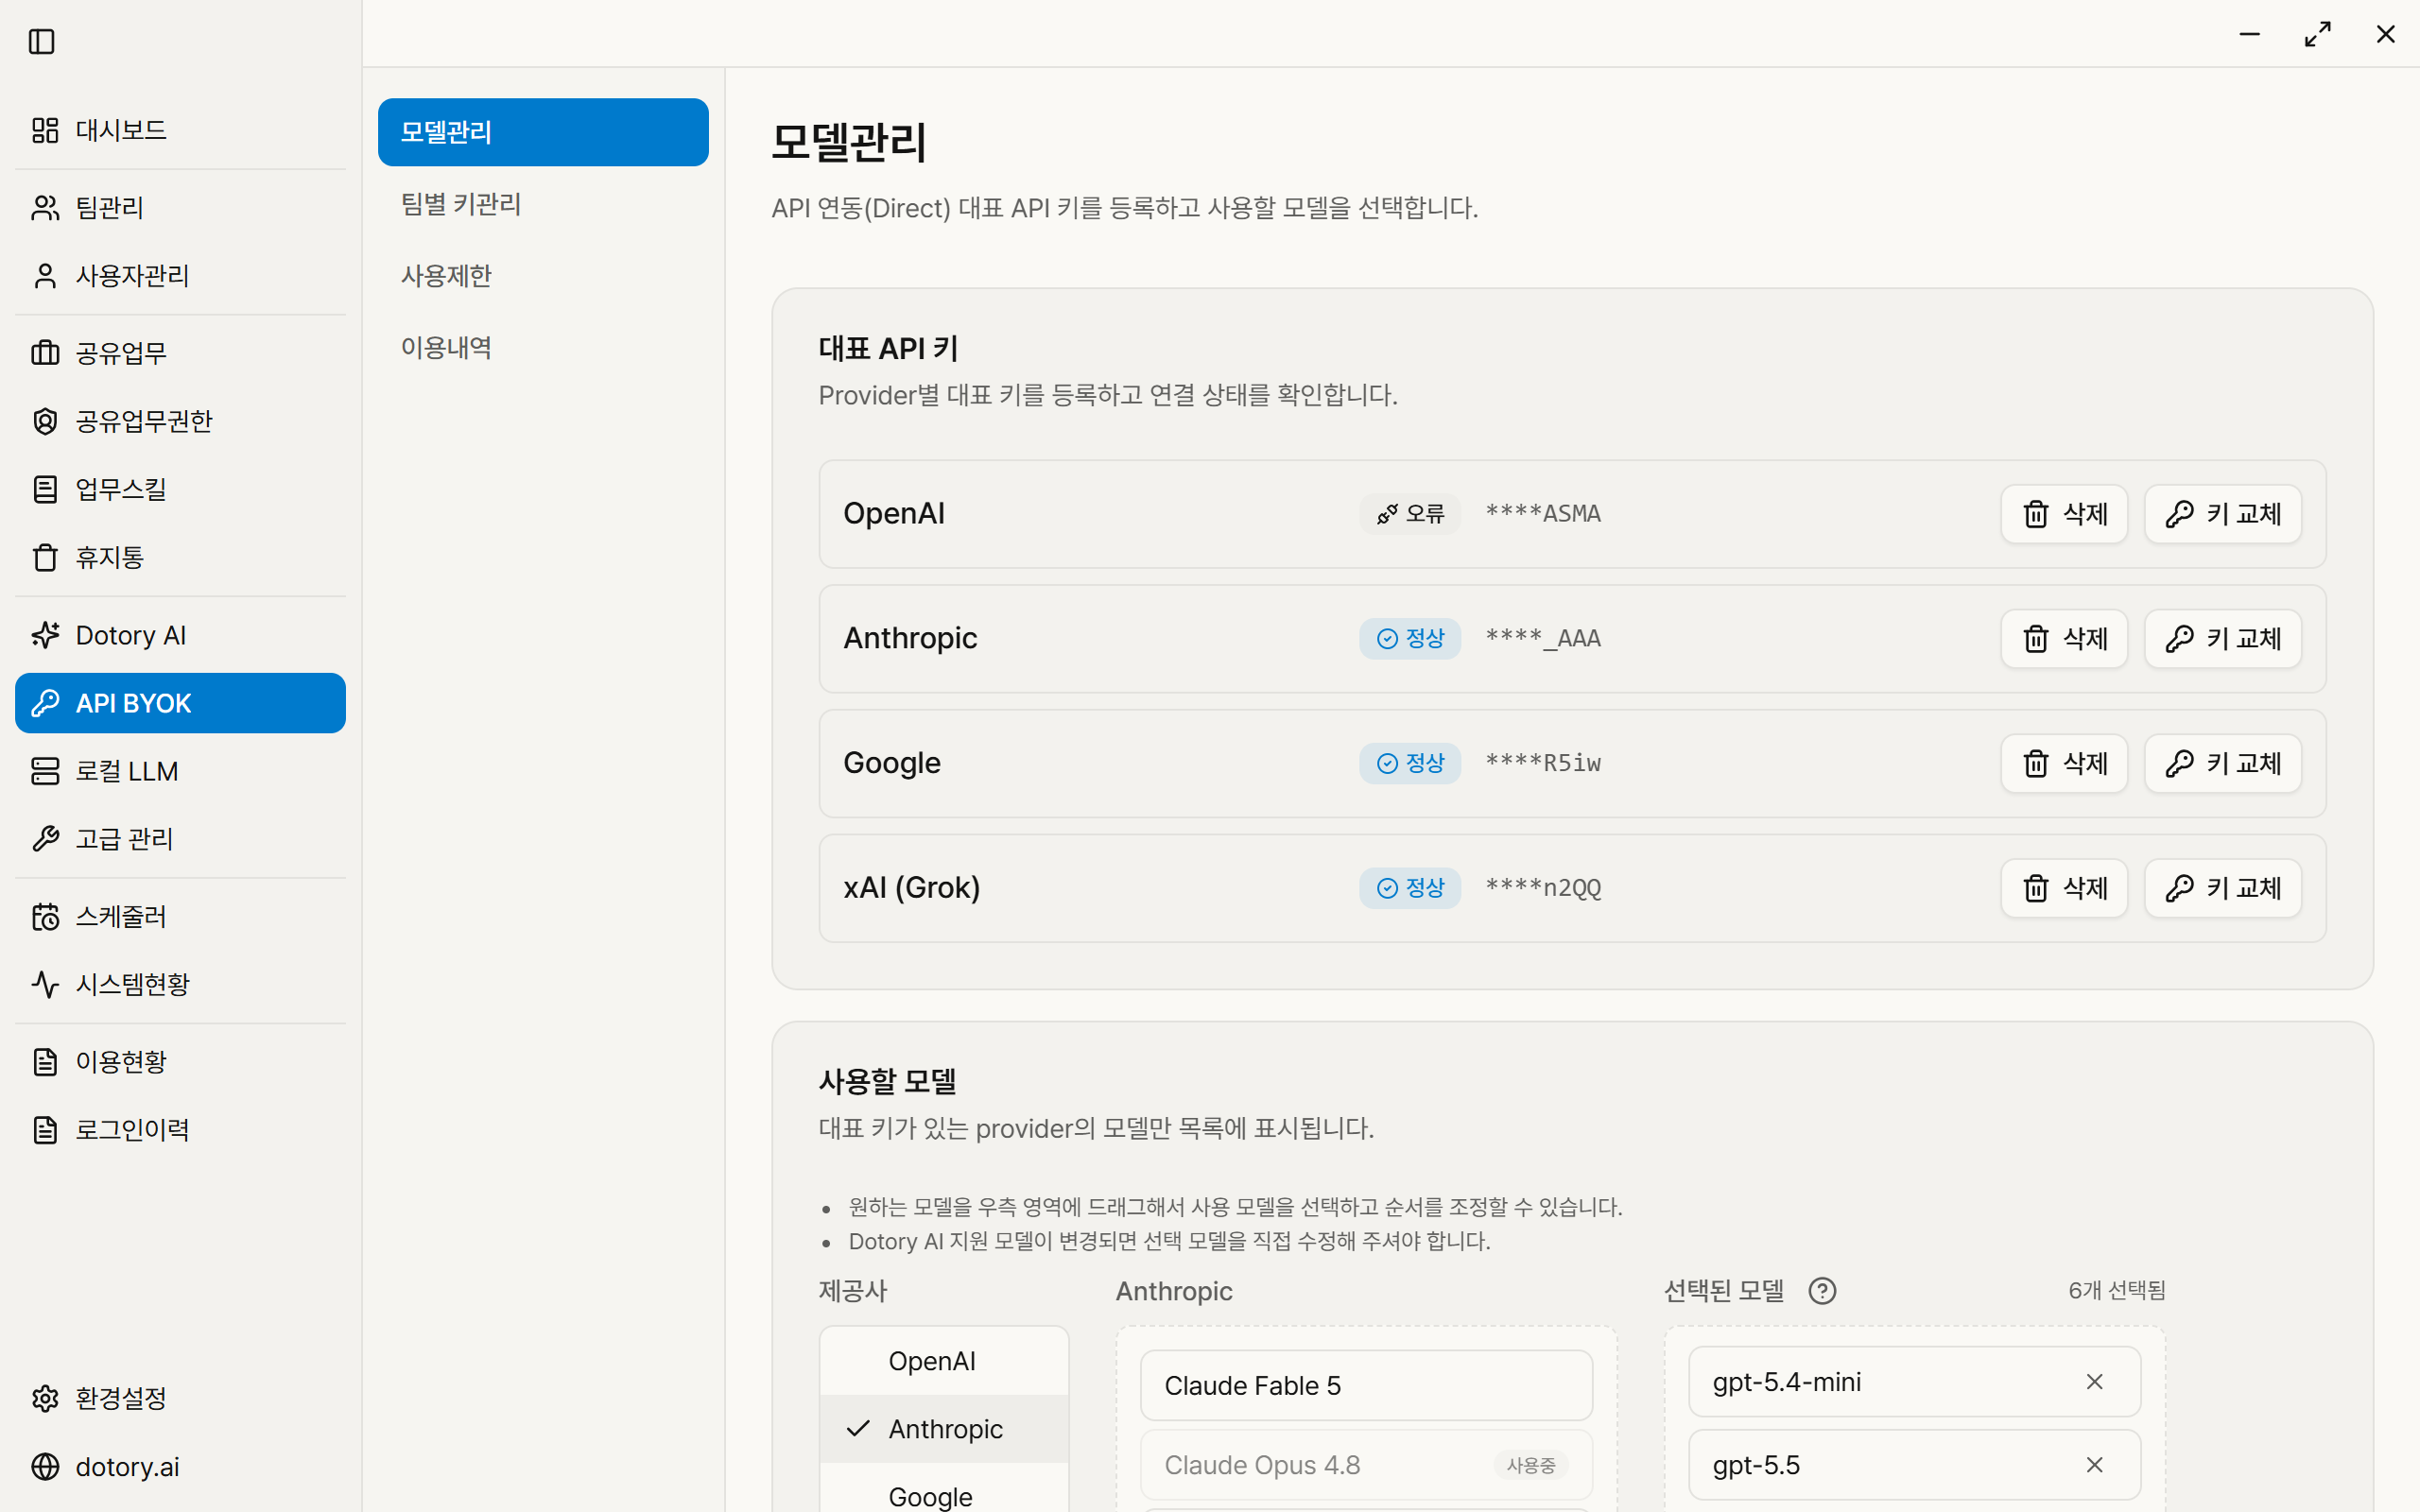Delete the xAI (Grok) API key
The height and width of the screenshot is (1512, 2420).
2064,888
